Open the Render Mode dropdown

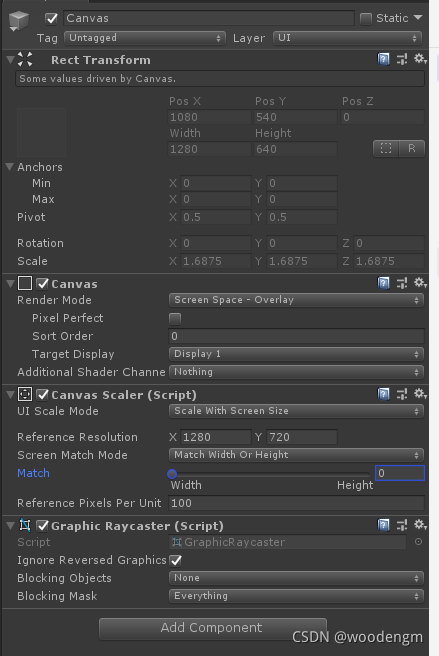point(296,300)
